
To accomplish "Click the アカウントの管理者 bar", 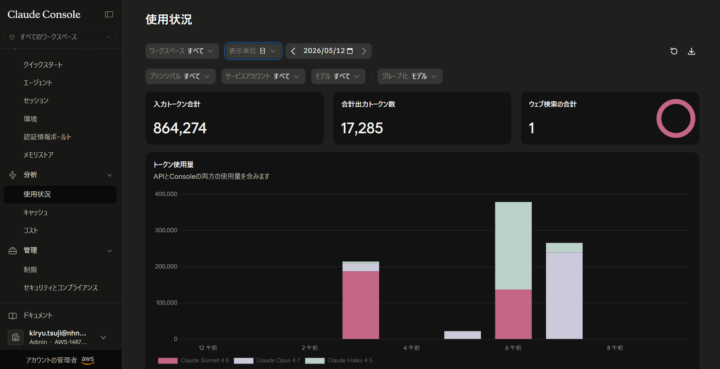I will click(x=61, y=360).
